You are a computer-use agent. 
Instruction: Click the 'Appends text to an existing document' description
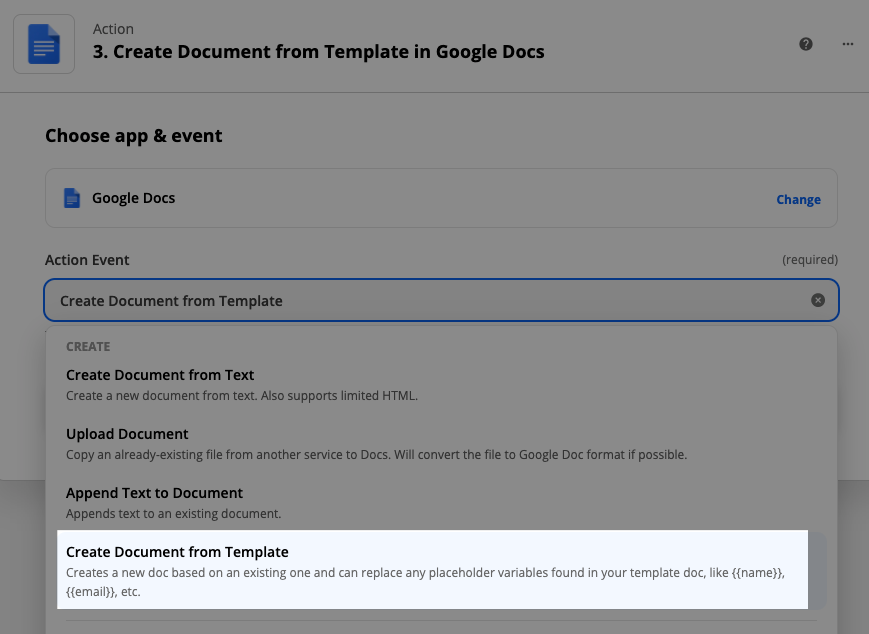[173, 514]
